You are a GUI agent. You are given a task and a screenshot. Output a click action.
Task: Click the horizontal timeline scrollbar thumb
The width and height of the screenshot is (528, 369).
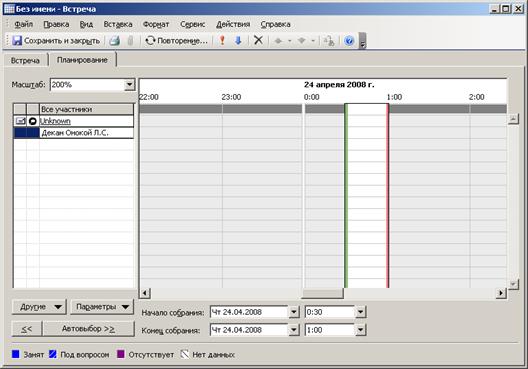pyautogui.click(x=322, y=293)
